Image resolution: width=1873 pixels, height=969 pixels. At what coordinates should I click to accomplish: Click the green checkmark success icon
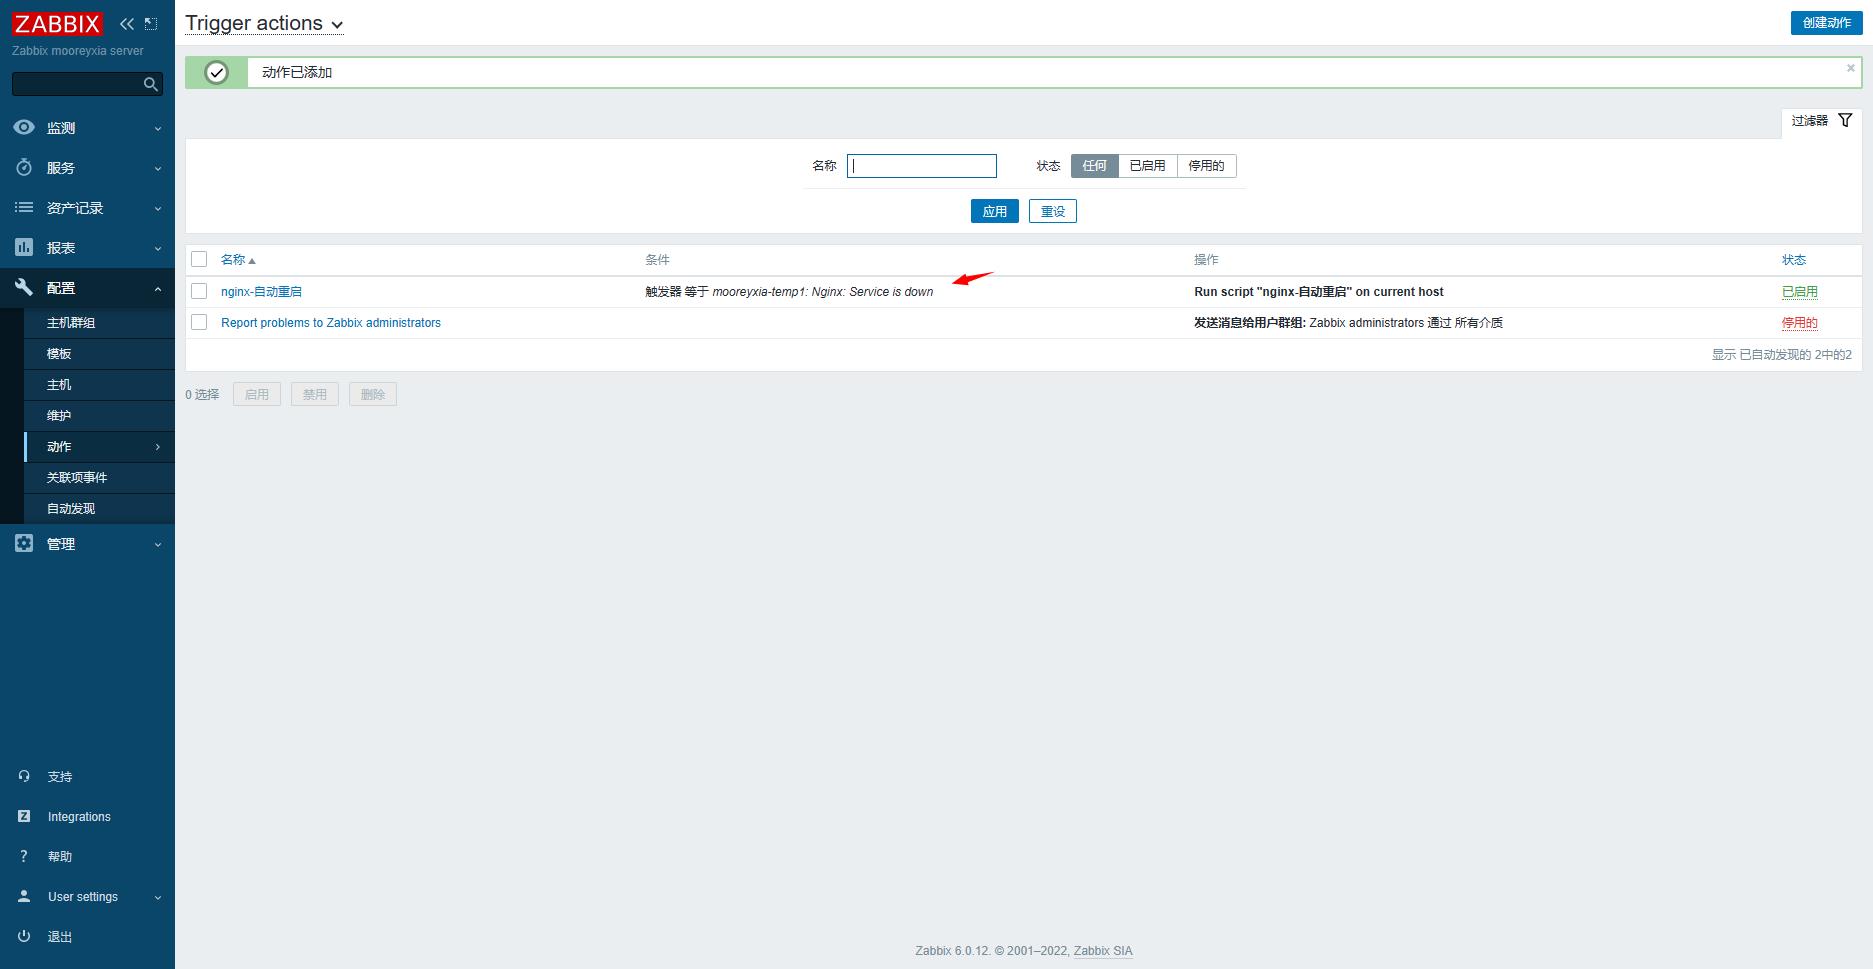point(216,72)
